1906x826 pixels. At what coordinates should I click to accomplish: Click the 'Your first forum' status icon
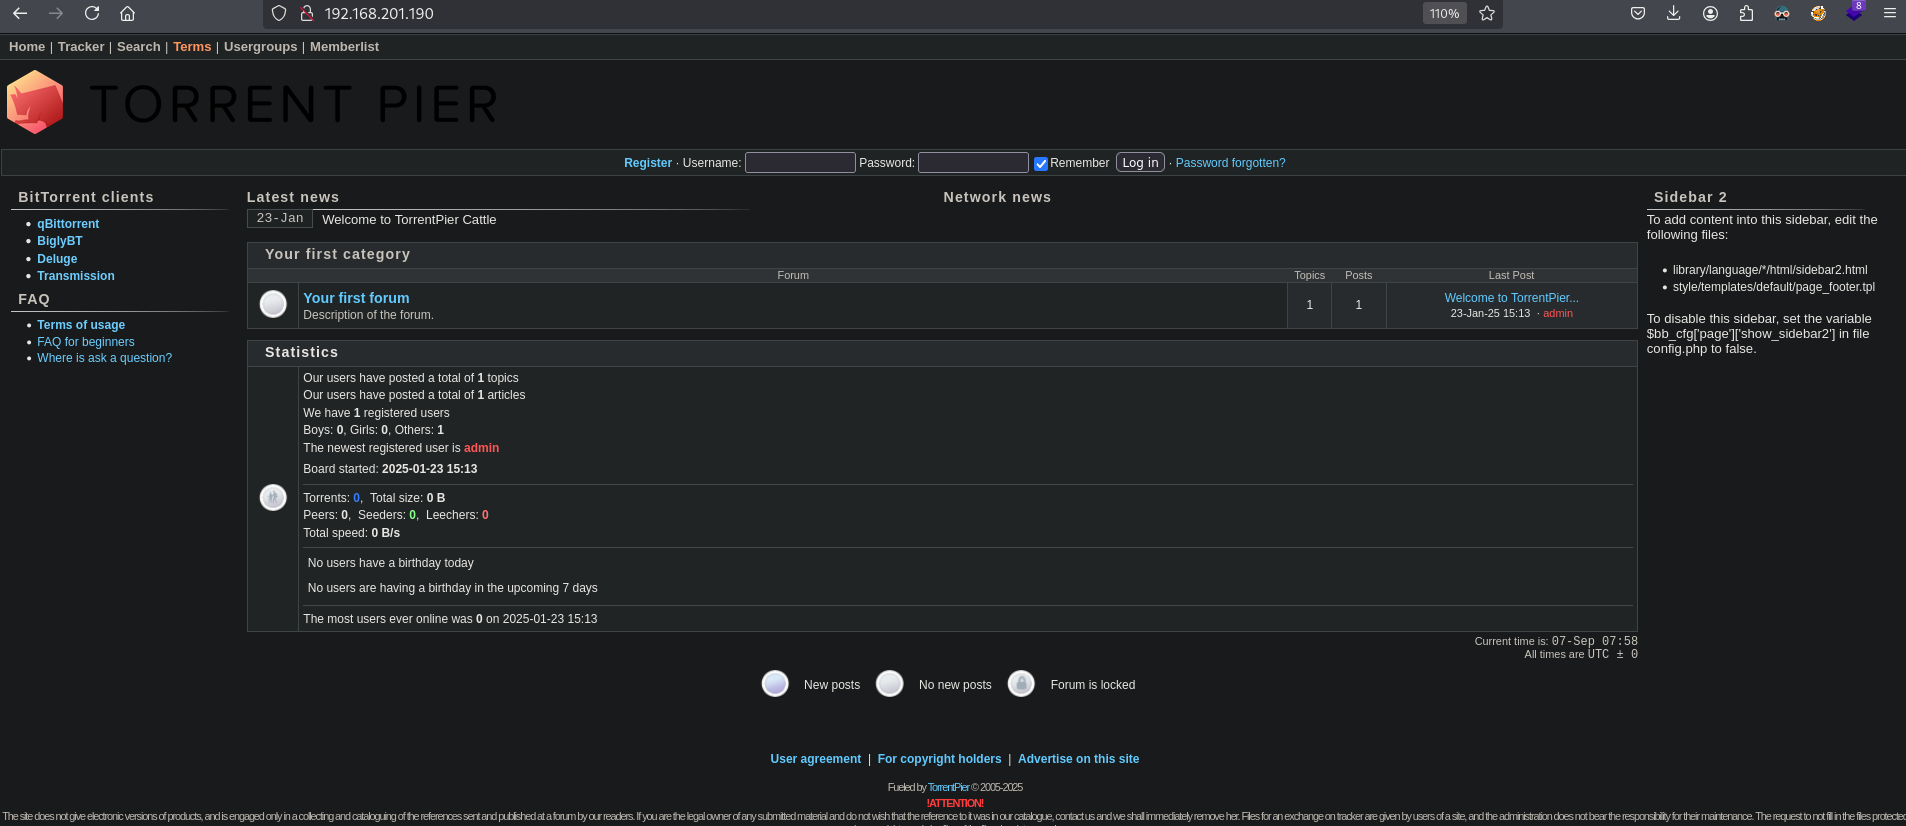click(273, 304)
